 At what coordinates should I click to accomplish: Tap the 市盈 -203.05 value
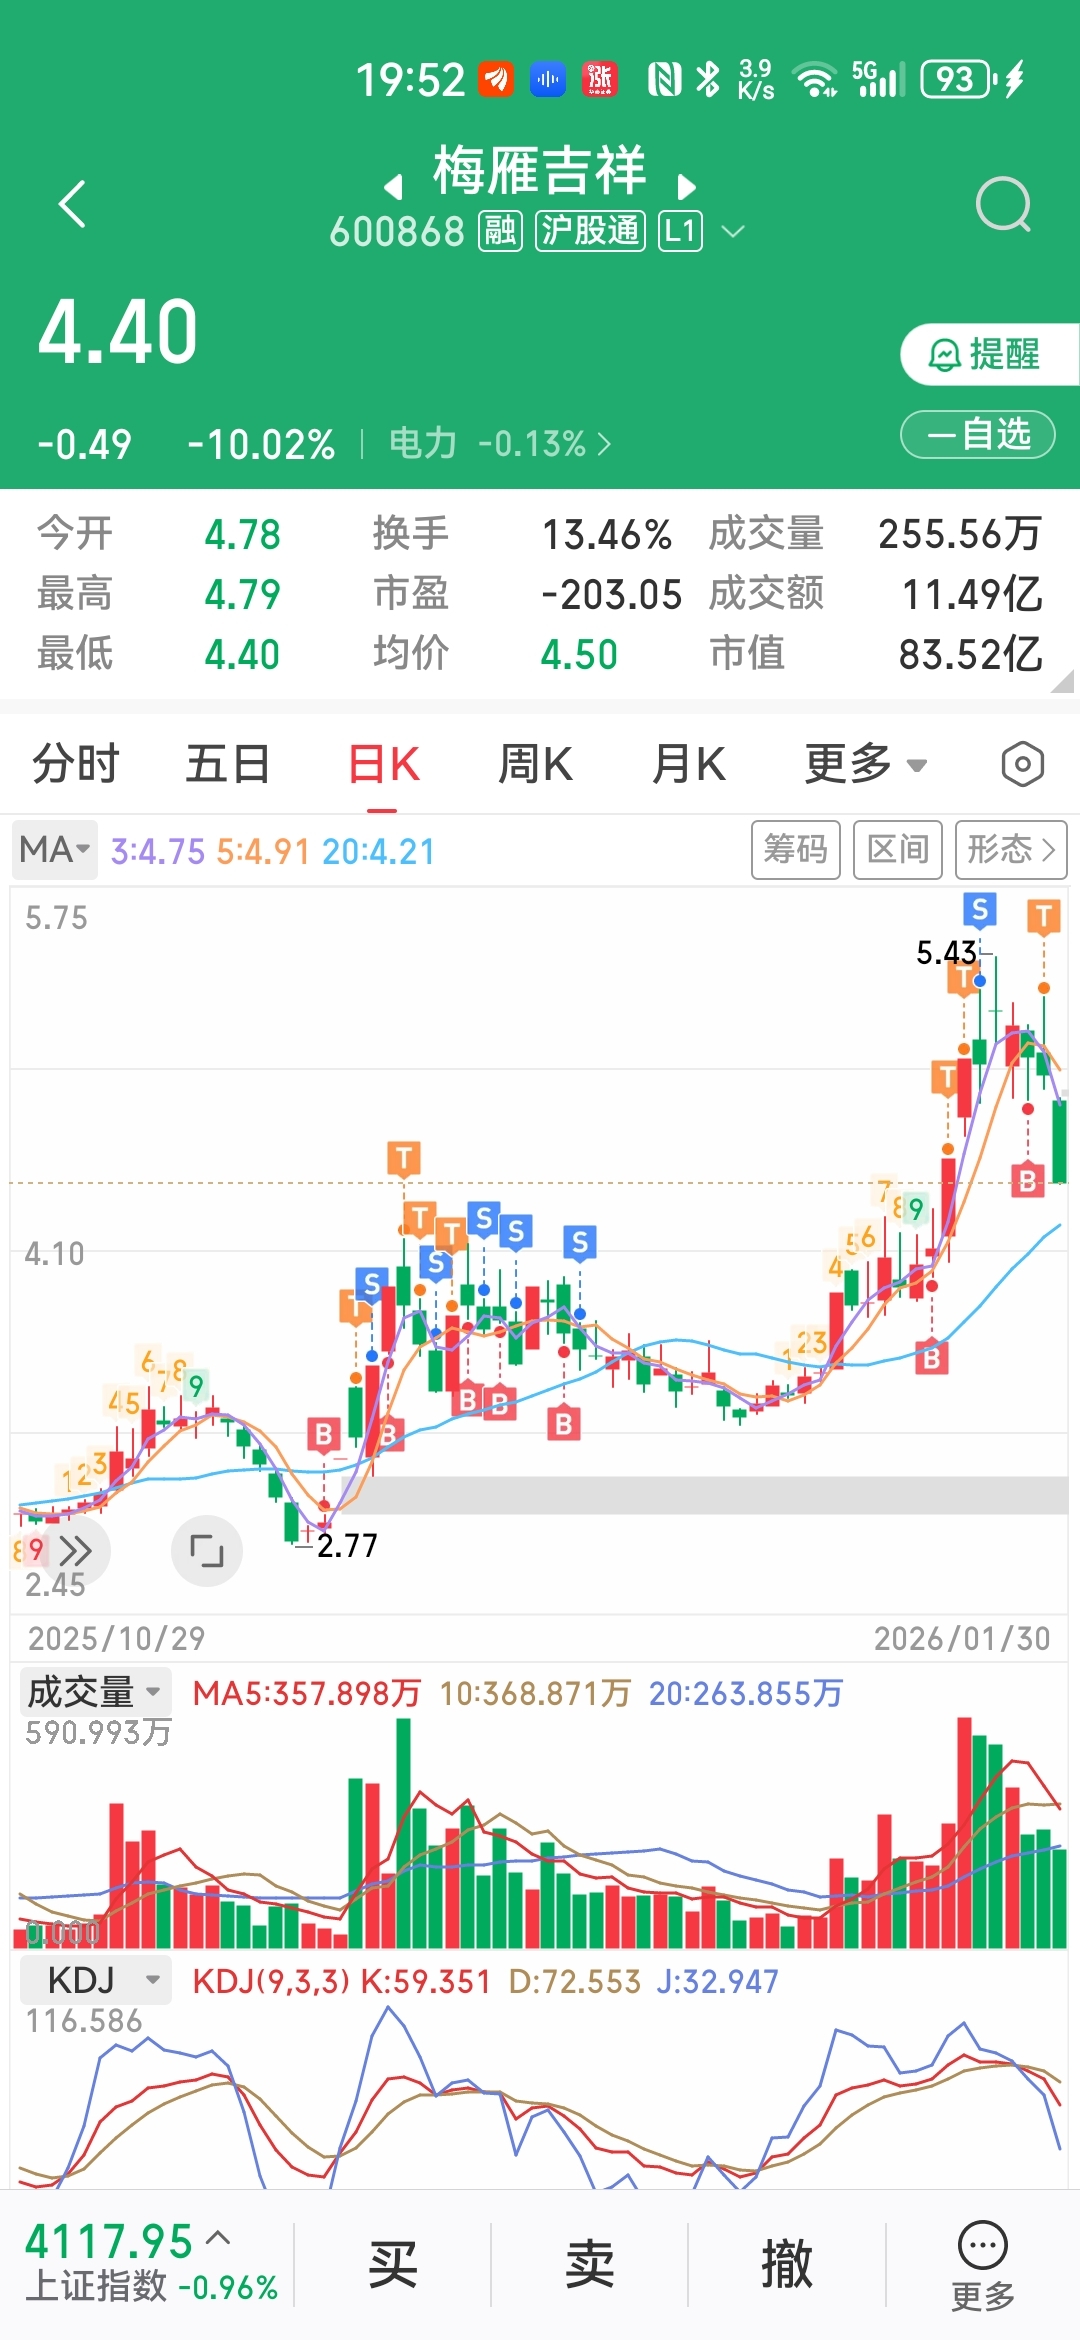tap(611, 595)
